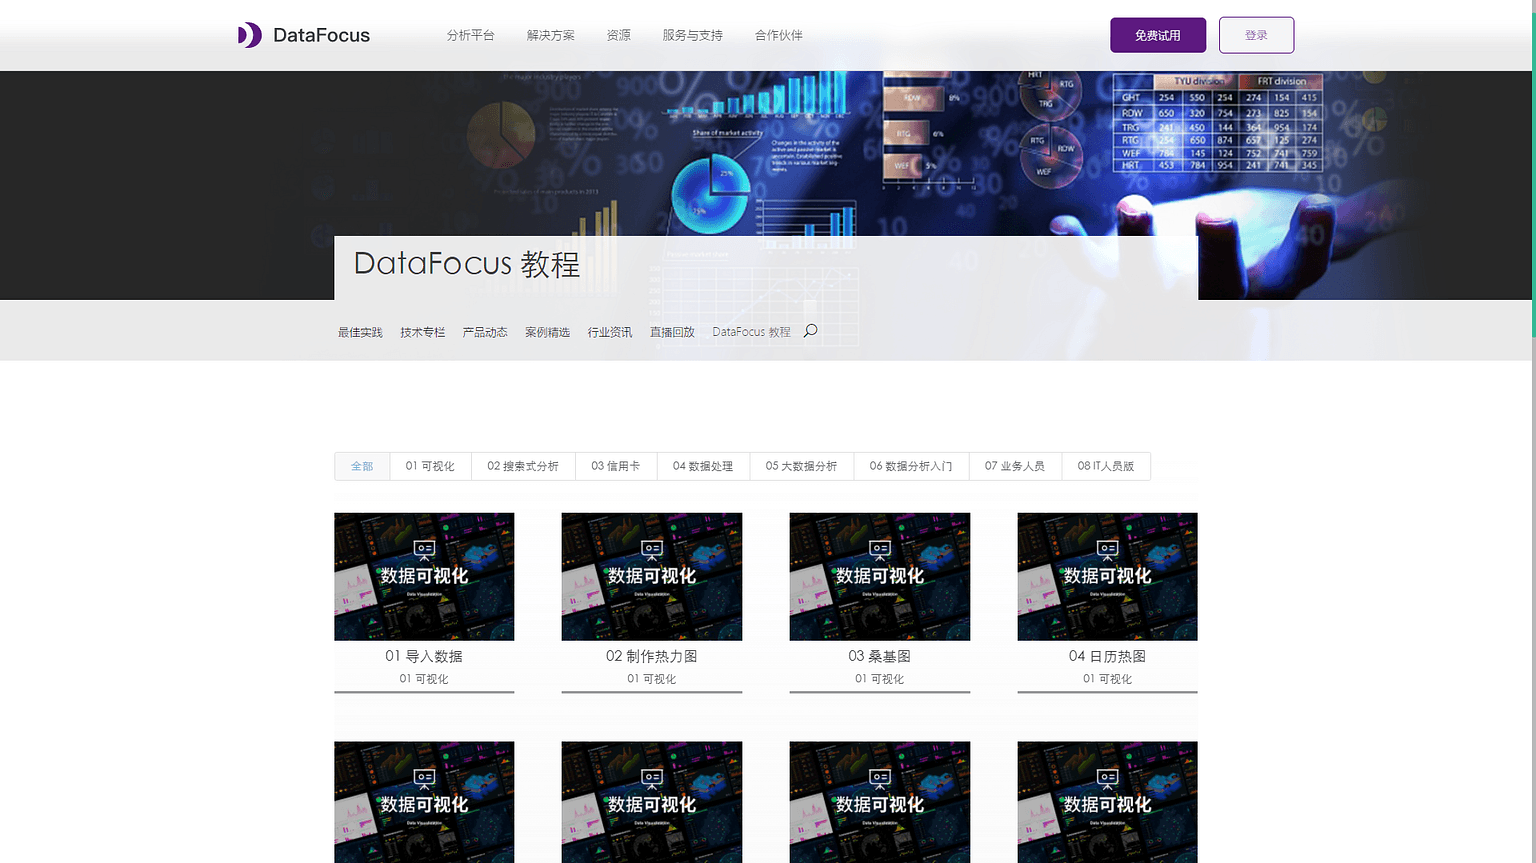Click the 01 导入数据 title
Image resolution: width=1536 pixels, height=863 pixels.
(x=424, y=656)
